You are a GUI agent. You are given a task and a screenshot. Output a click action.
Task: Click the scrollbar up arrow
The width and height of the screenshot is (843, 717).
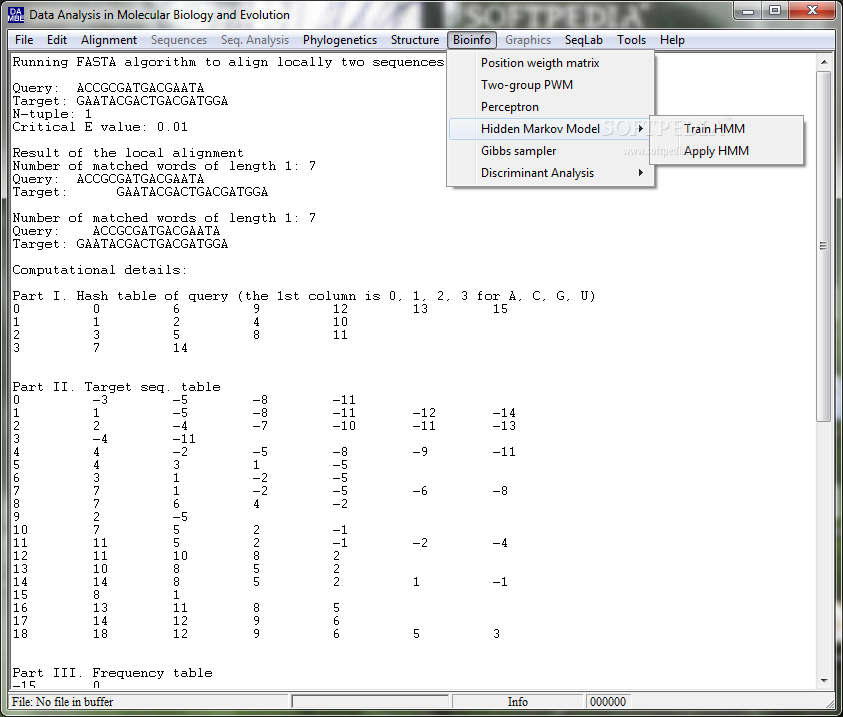[x=824, y=62]
